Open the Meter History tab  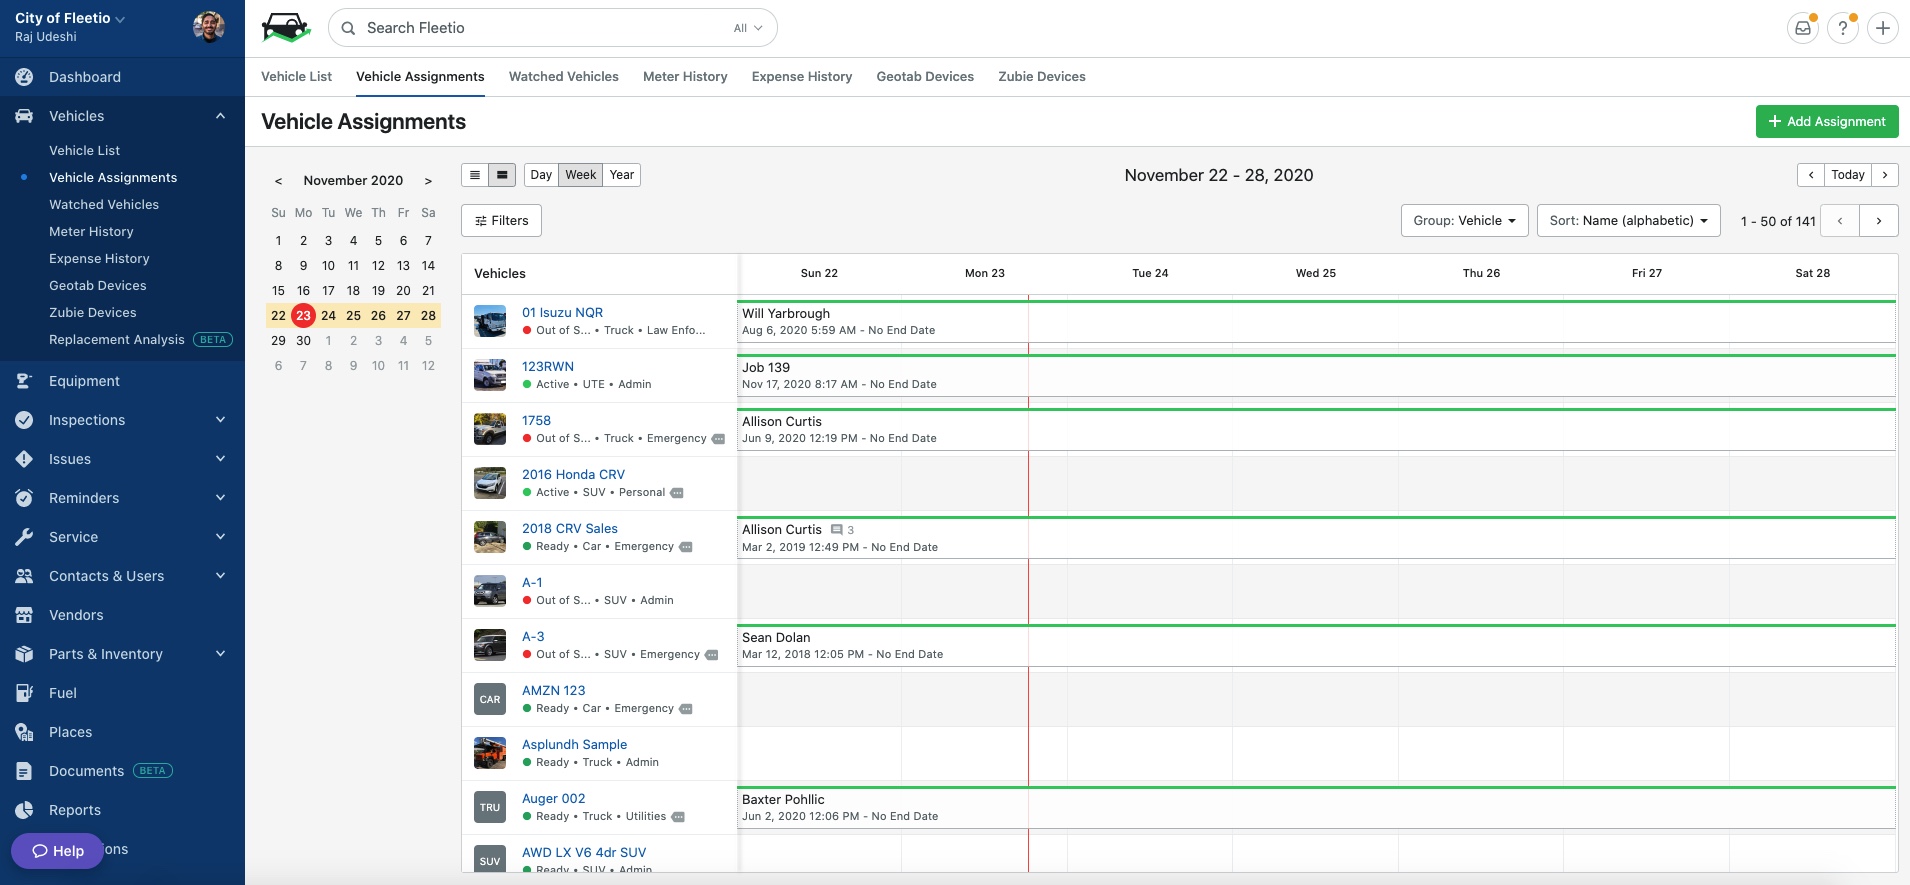coord(685,77)
